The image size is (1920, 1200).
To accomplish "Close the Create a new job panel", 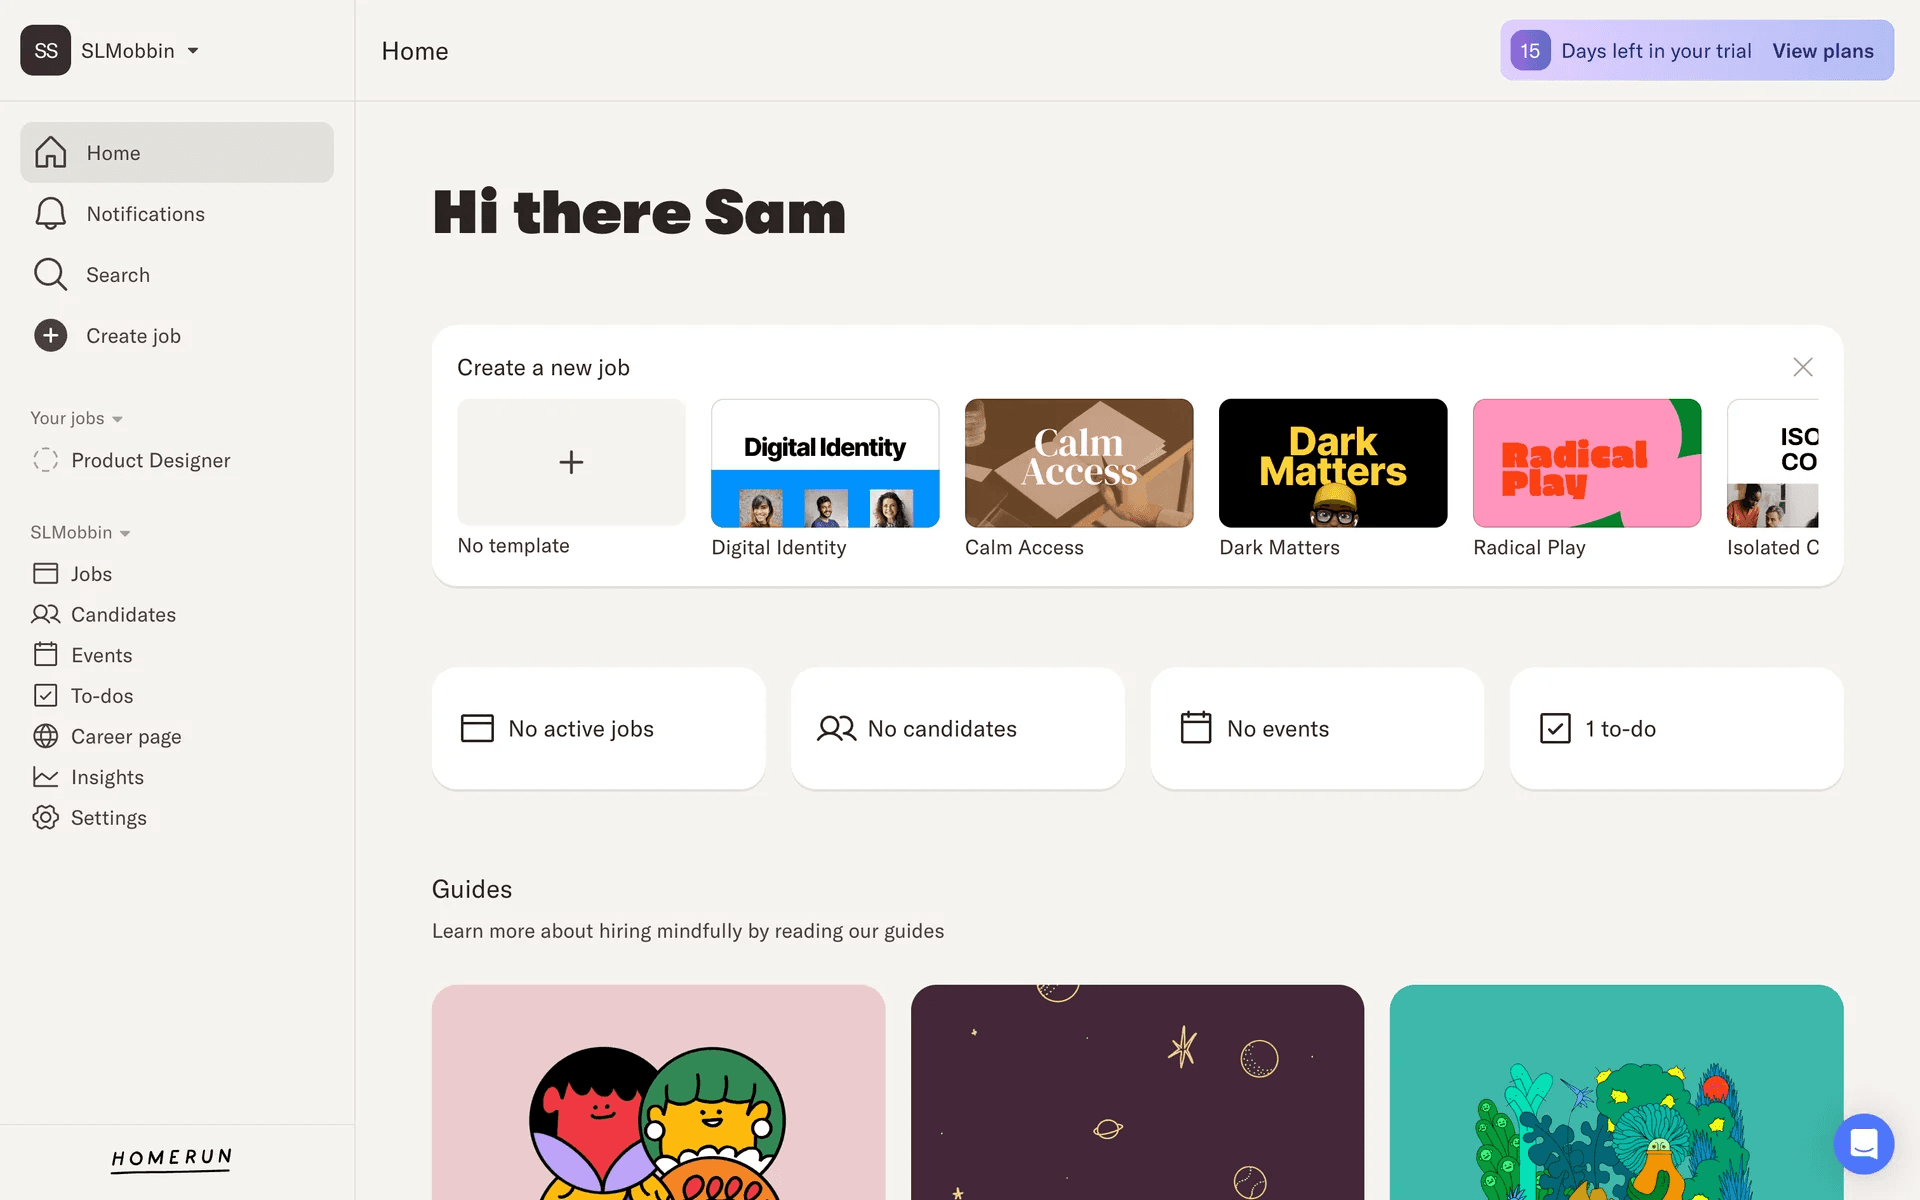I will pyautogui.click(x=1802, y=367).
